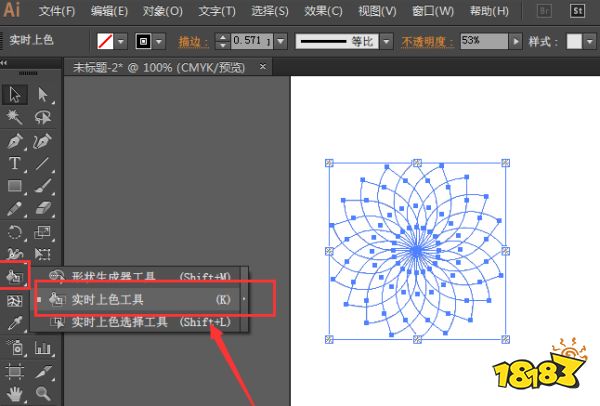The height and width of the screenshot is (406, 600).
Task: Select the Rectangle tool
Action: (15, 187)
